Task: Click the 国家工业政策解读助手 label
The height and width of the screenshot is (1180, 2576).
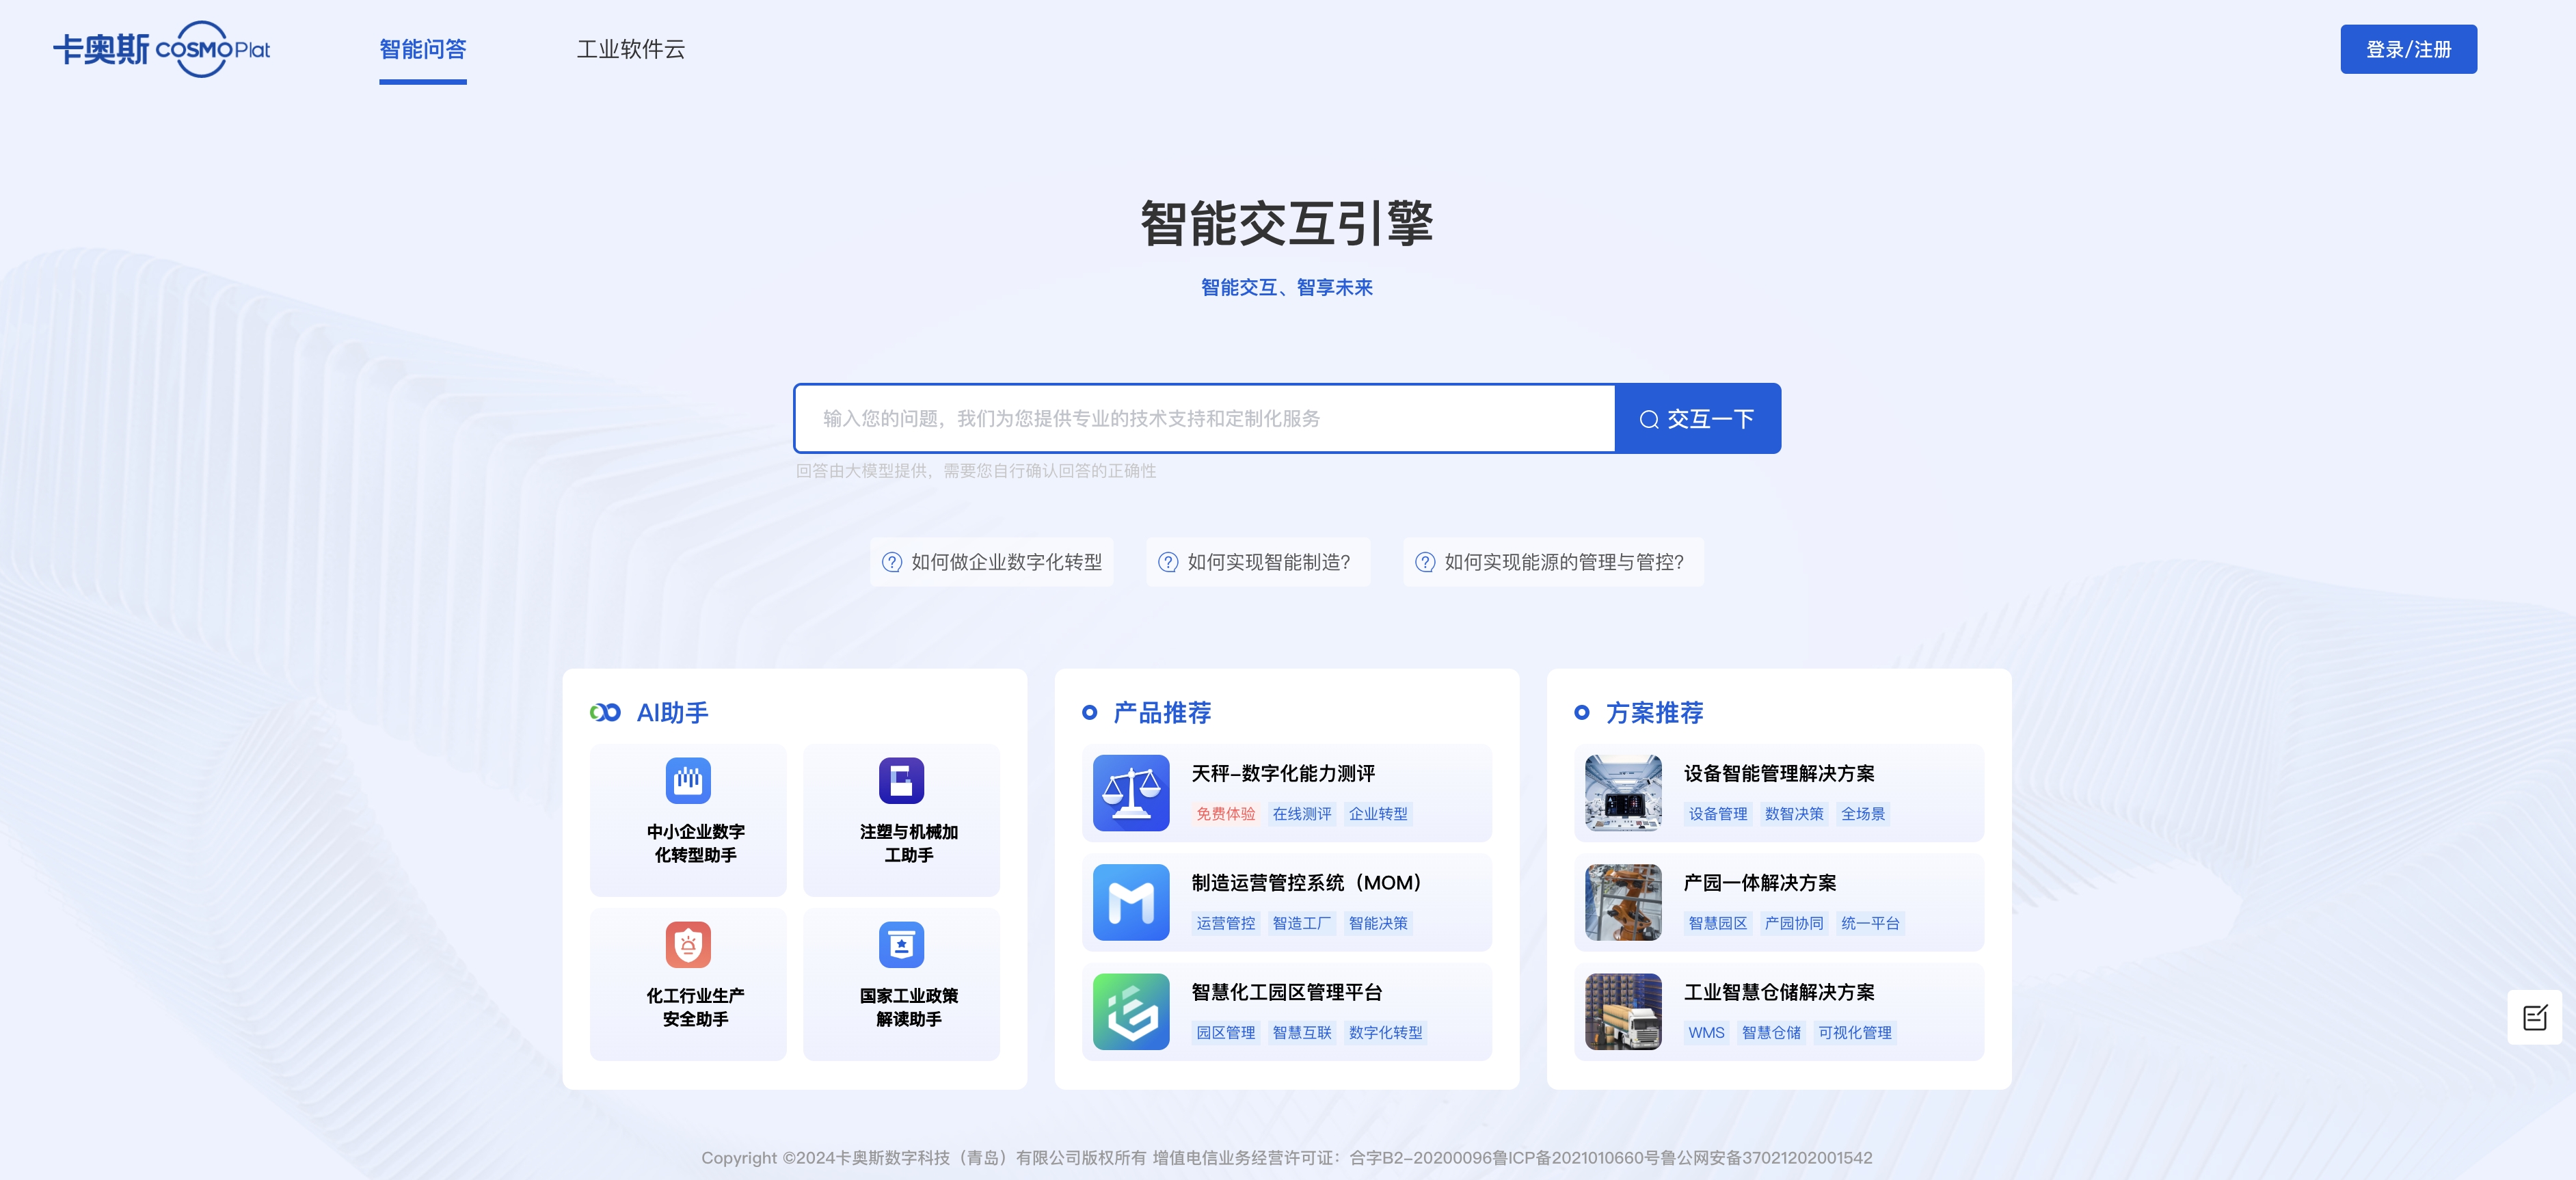Action: [x=908, y=1007]
